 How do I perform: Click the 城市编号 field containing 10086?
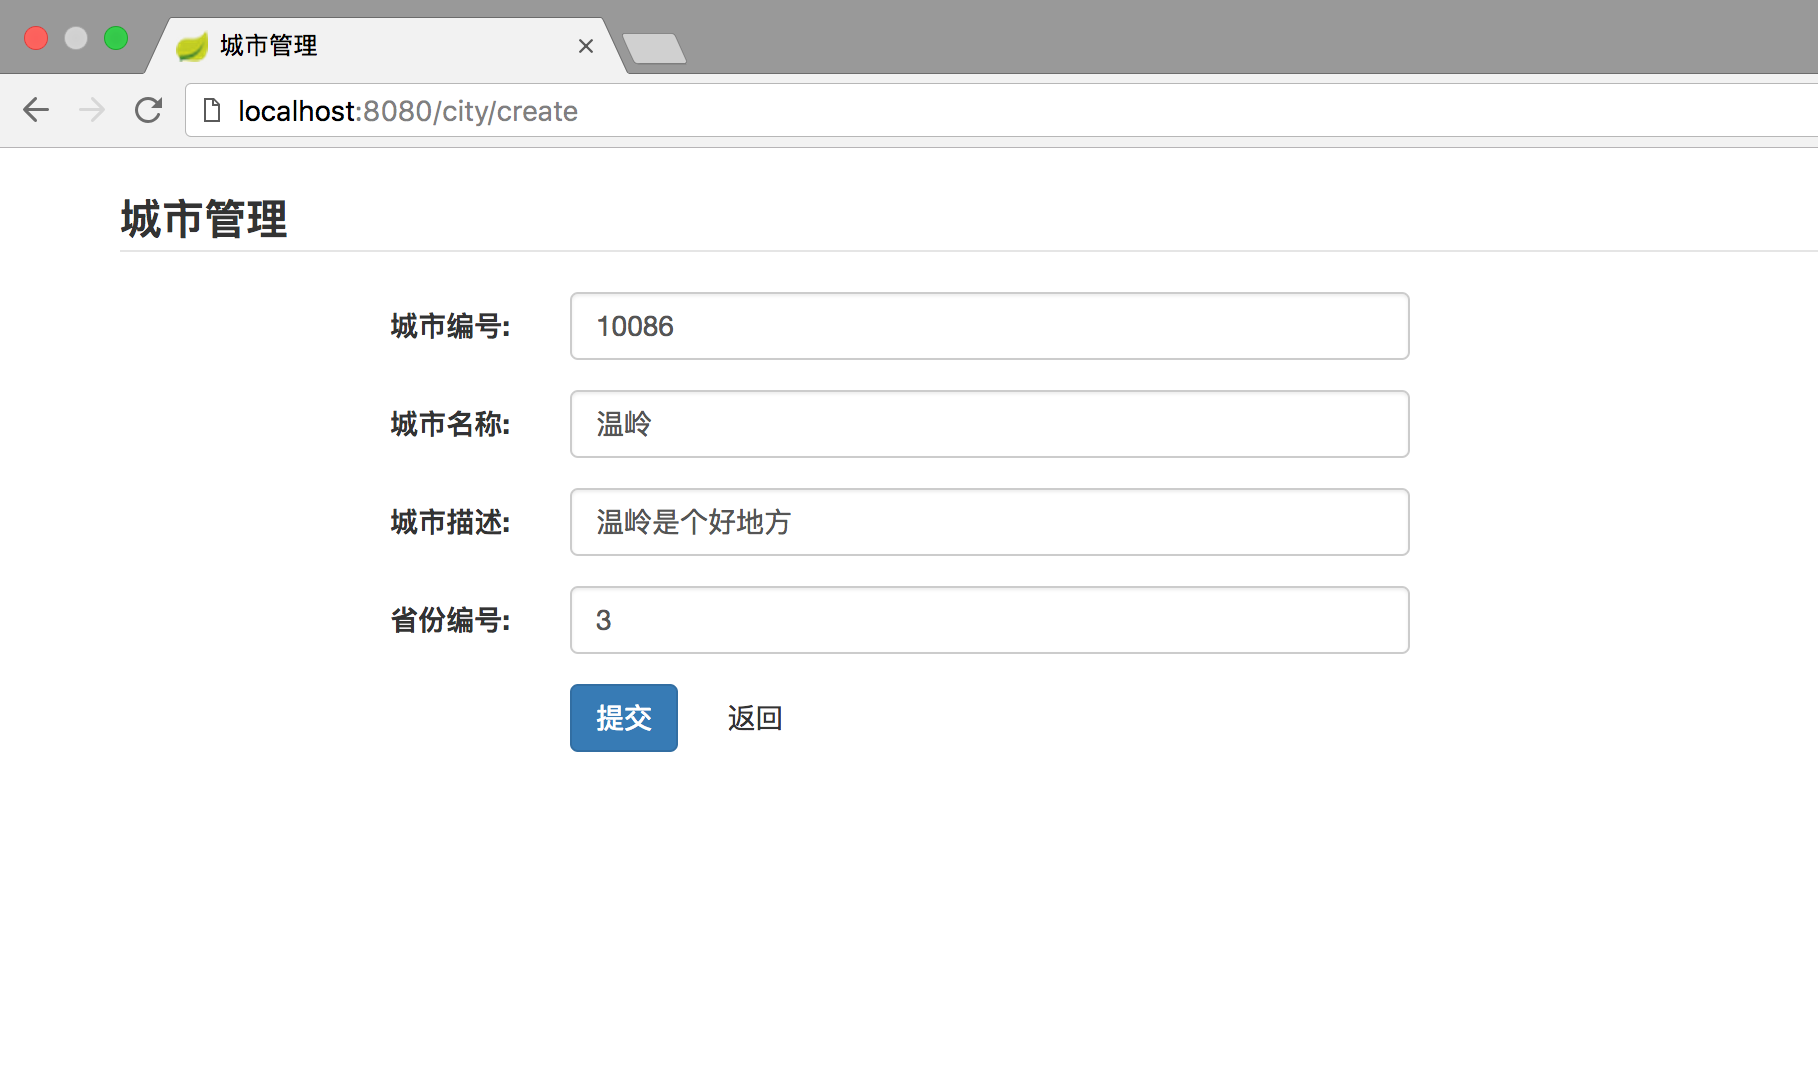pos(989,326)
